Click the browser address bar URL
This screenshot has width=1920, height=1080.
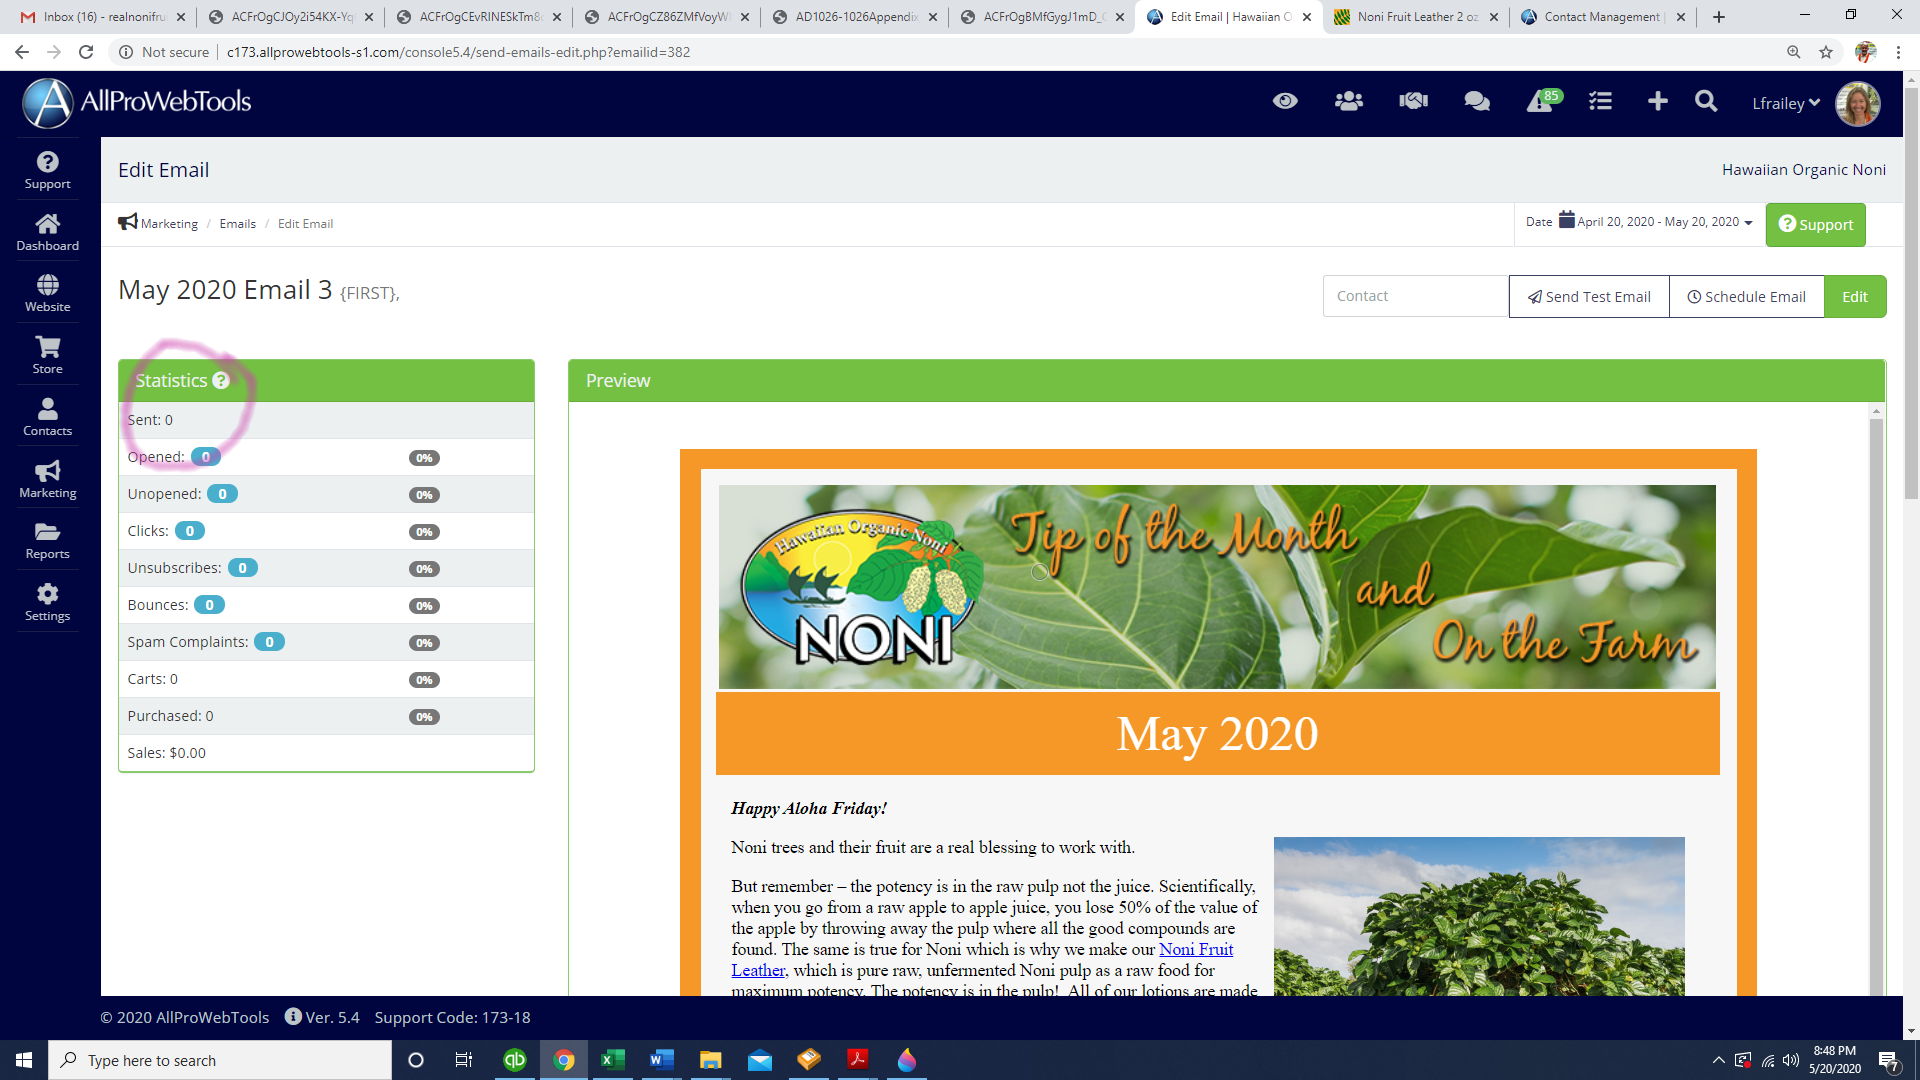coord(458,52)
